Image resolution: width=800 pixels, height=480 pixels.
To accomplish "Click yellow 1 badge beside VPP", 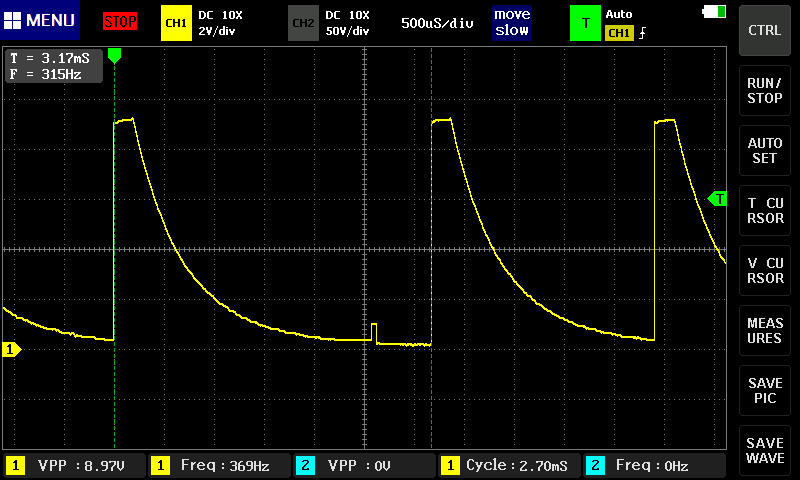I will click(15, 466).
